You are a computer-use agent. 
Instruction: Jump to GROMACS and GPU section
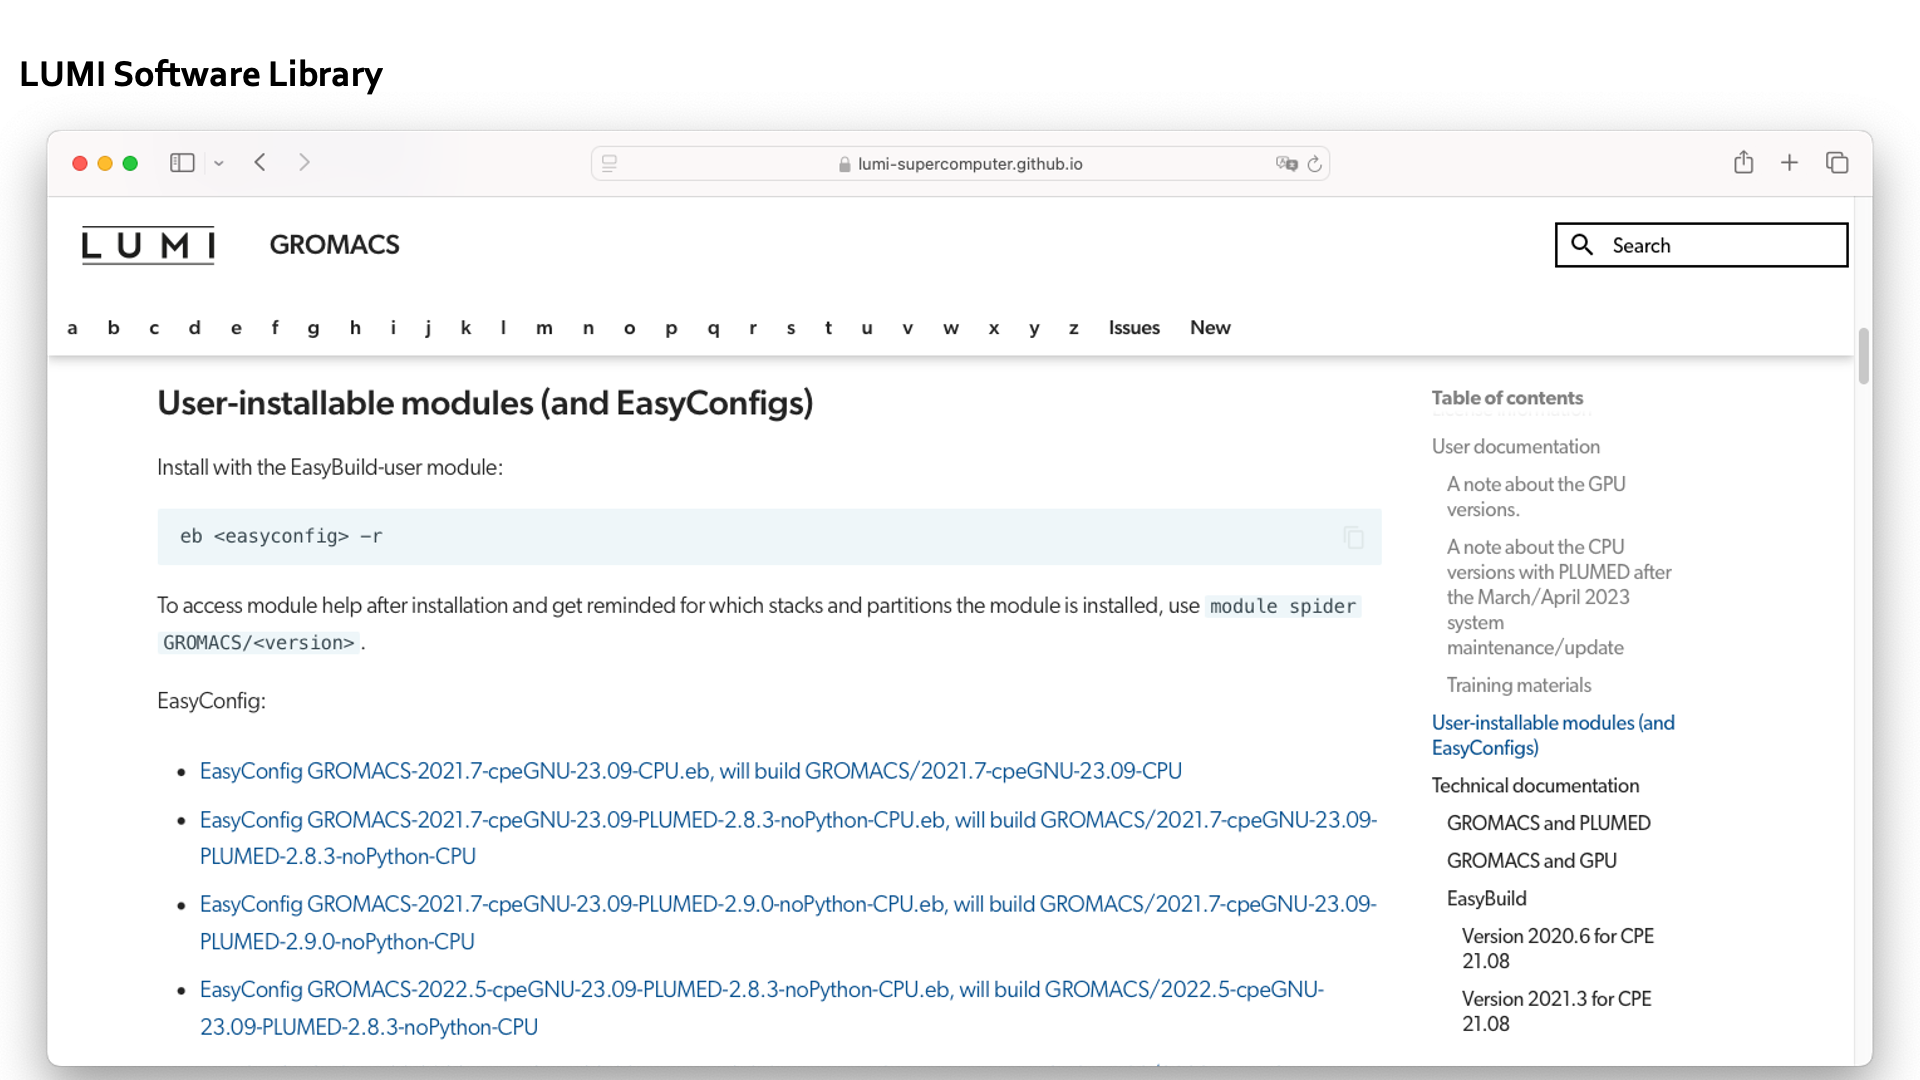[x=1532, y=861]
